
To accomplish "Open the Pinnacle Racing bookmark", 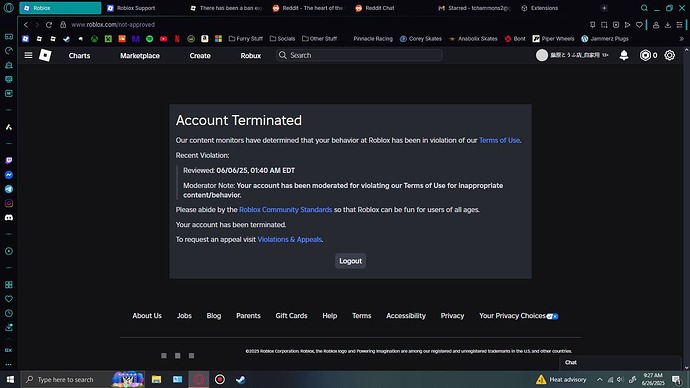I will click(373, 39).
